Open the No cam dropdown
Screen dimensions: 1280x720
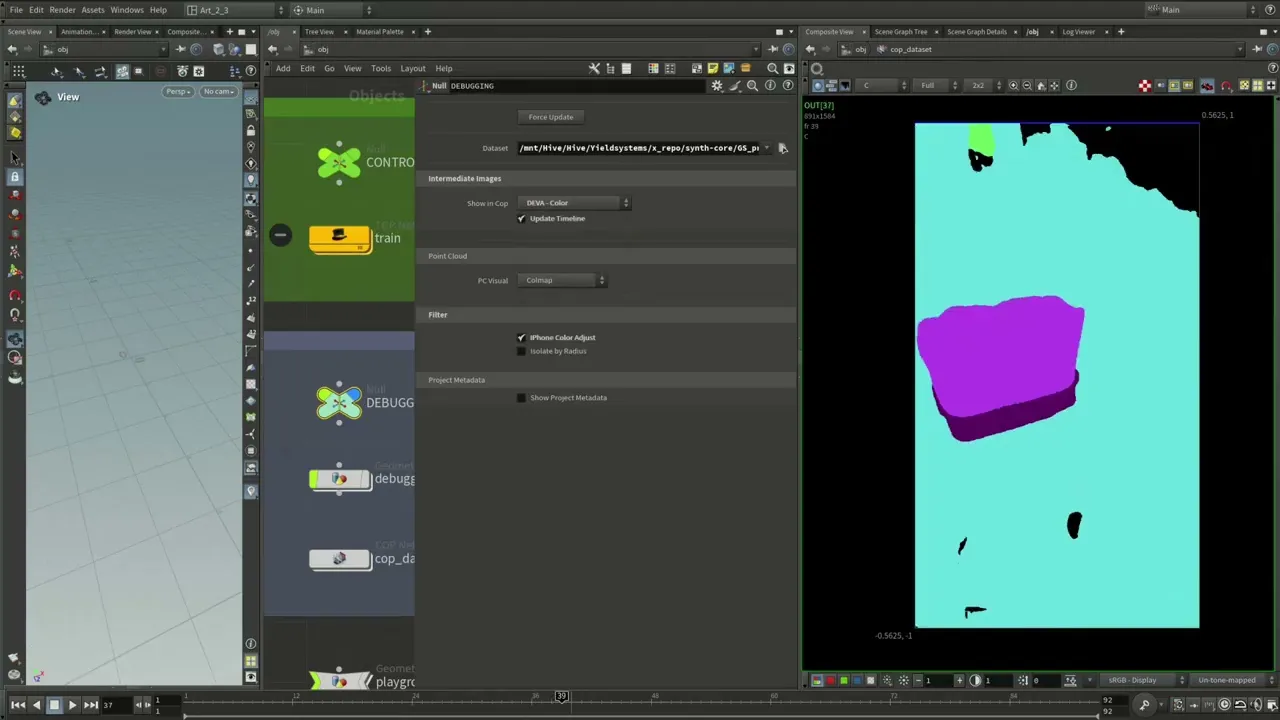coord(218,92)
